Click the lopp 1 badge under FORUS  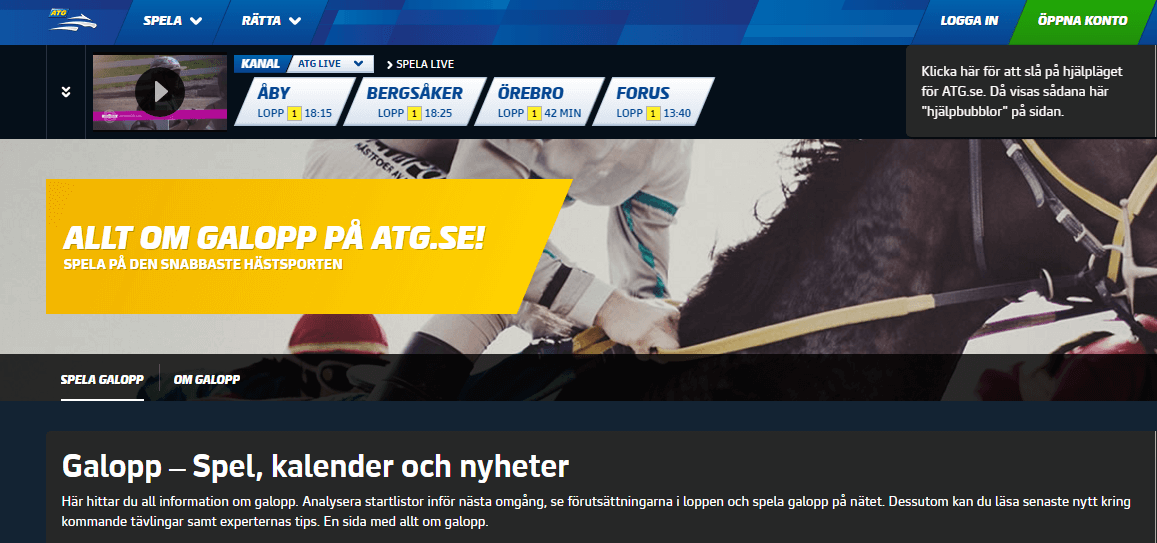point(653,114)
